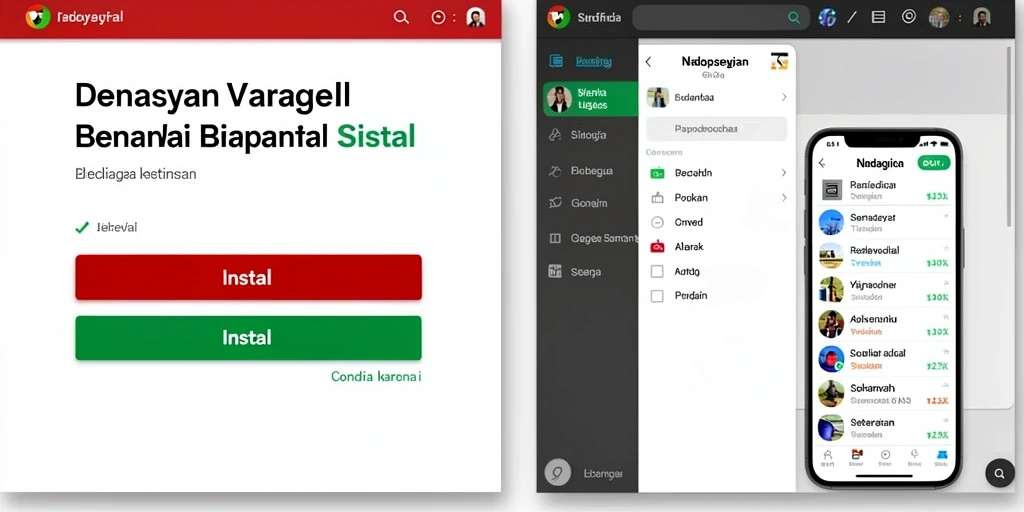Expand the Bsdanbaa row chevron
The height and width of the screenshot is (512, 1024).
point(784,97)
